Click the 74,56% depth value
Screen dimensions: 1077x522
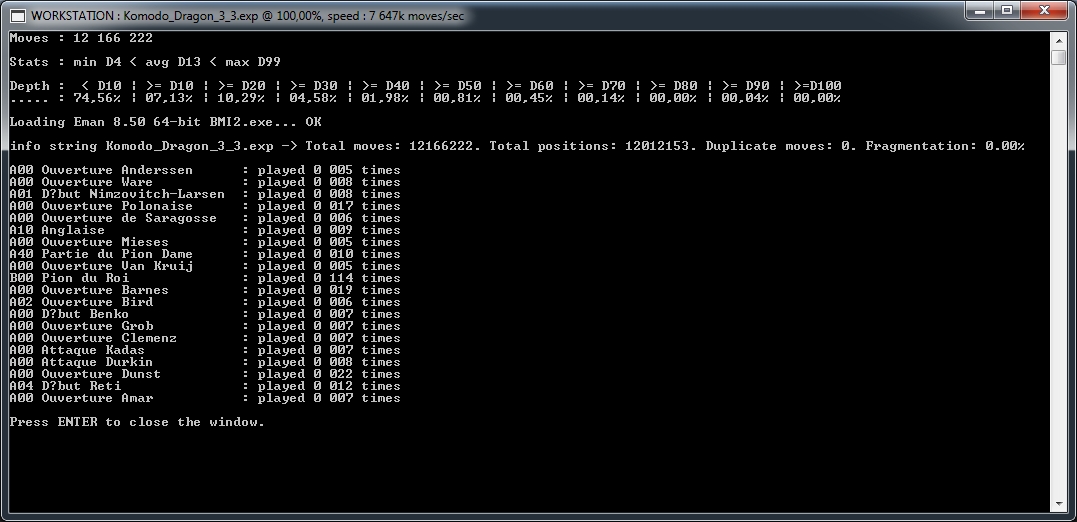point(97,98)
